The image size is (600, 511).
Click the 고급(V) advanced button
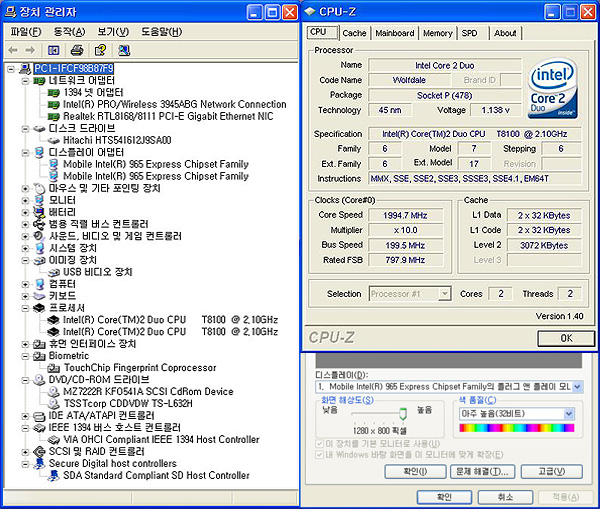tap(551, 472)
